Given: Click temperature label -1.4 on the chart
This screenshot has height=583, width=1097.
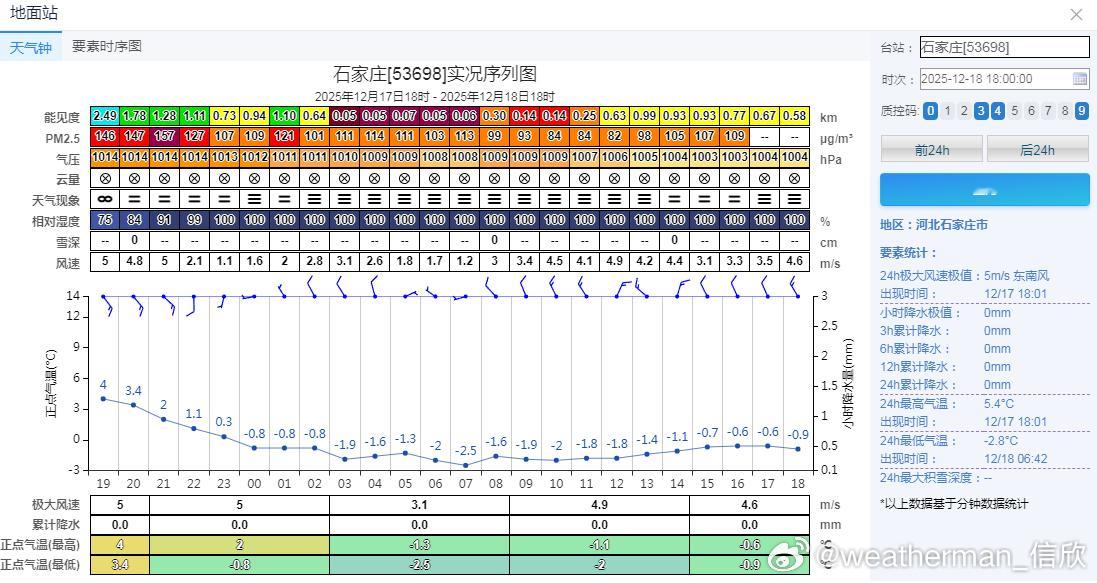Looking at the screenshot, I should click(646, 440).
